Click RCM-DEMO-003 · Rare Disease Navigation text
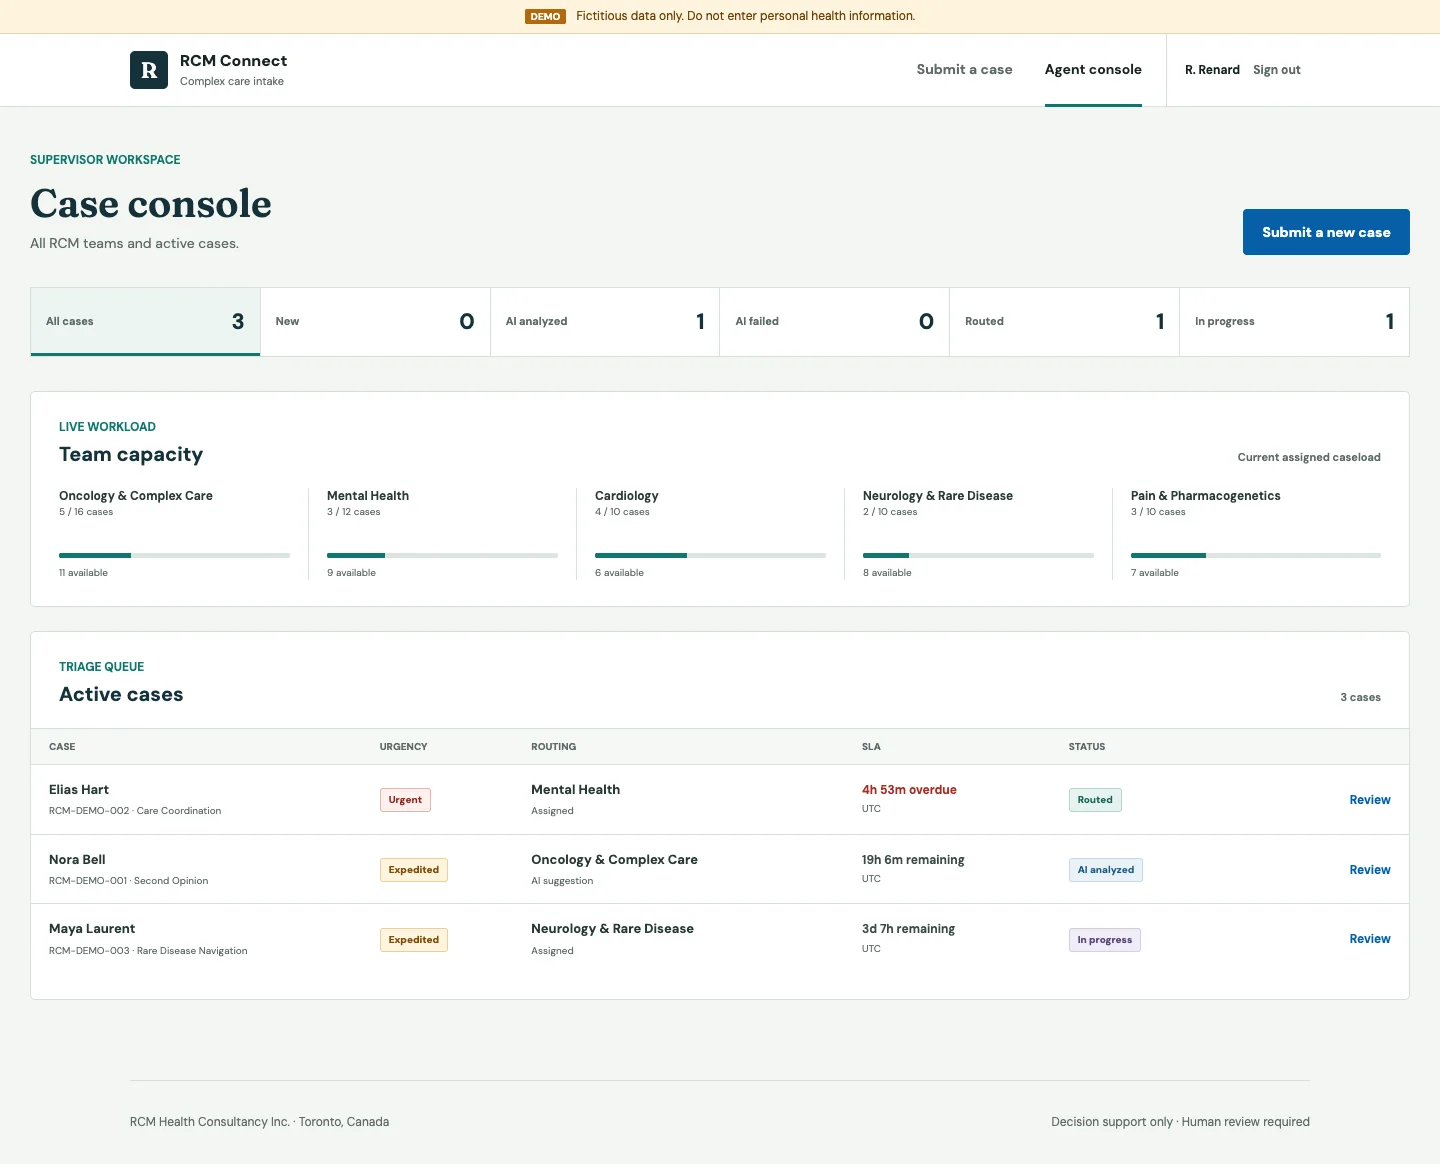1440x1164 pixels. click(x=148, y=951)
